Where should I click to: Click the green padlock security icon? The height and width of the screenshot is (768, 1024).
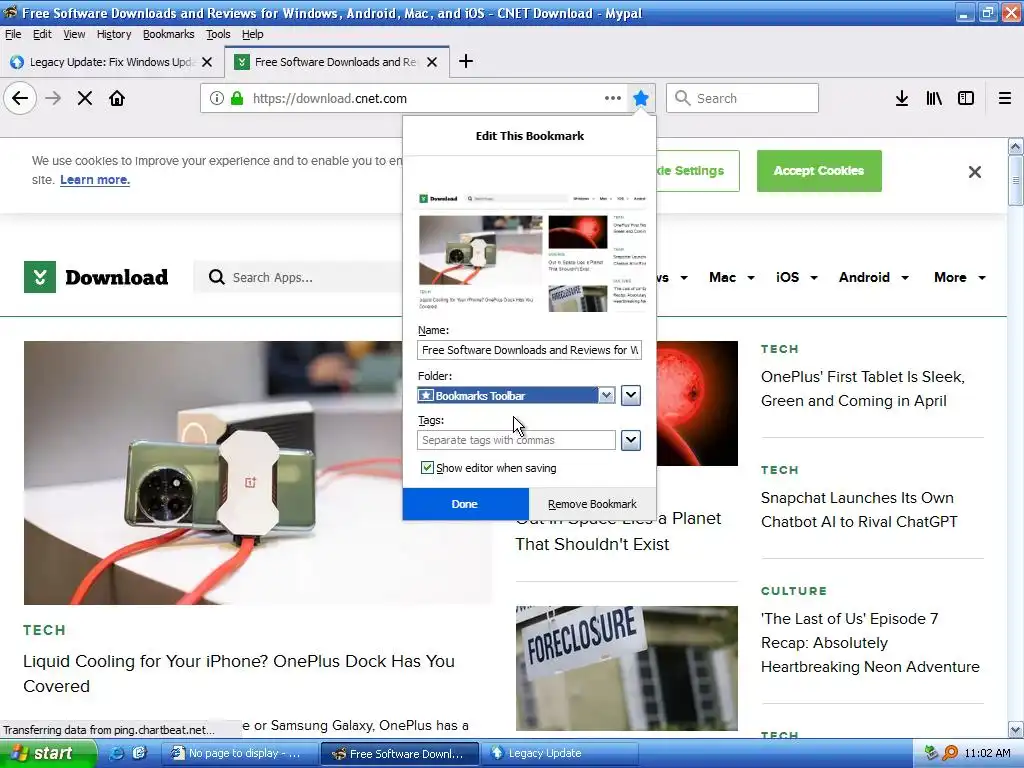point(237,99)
